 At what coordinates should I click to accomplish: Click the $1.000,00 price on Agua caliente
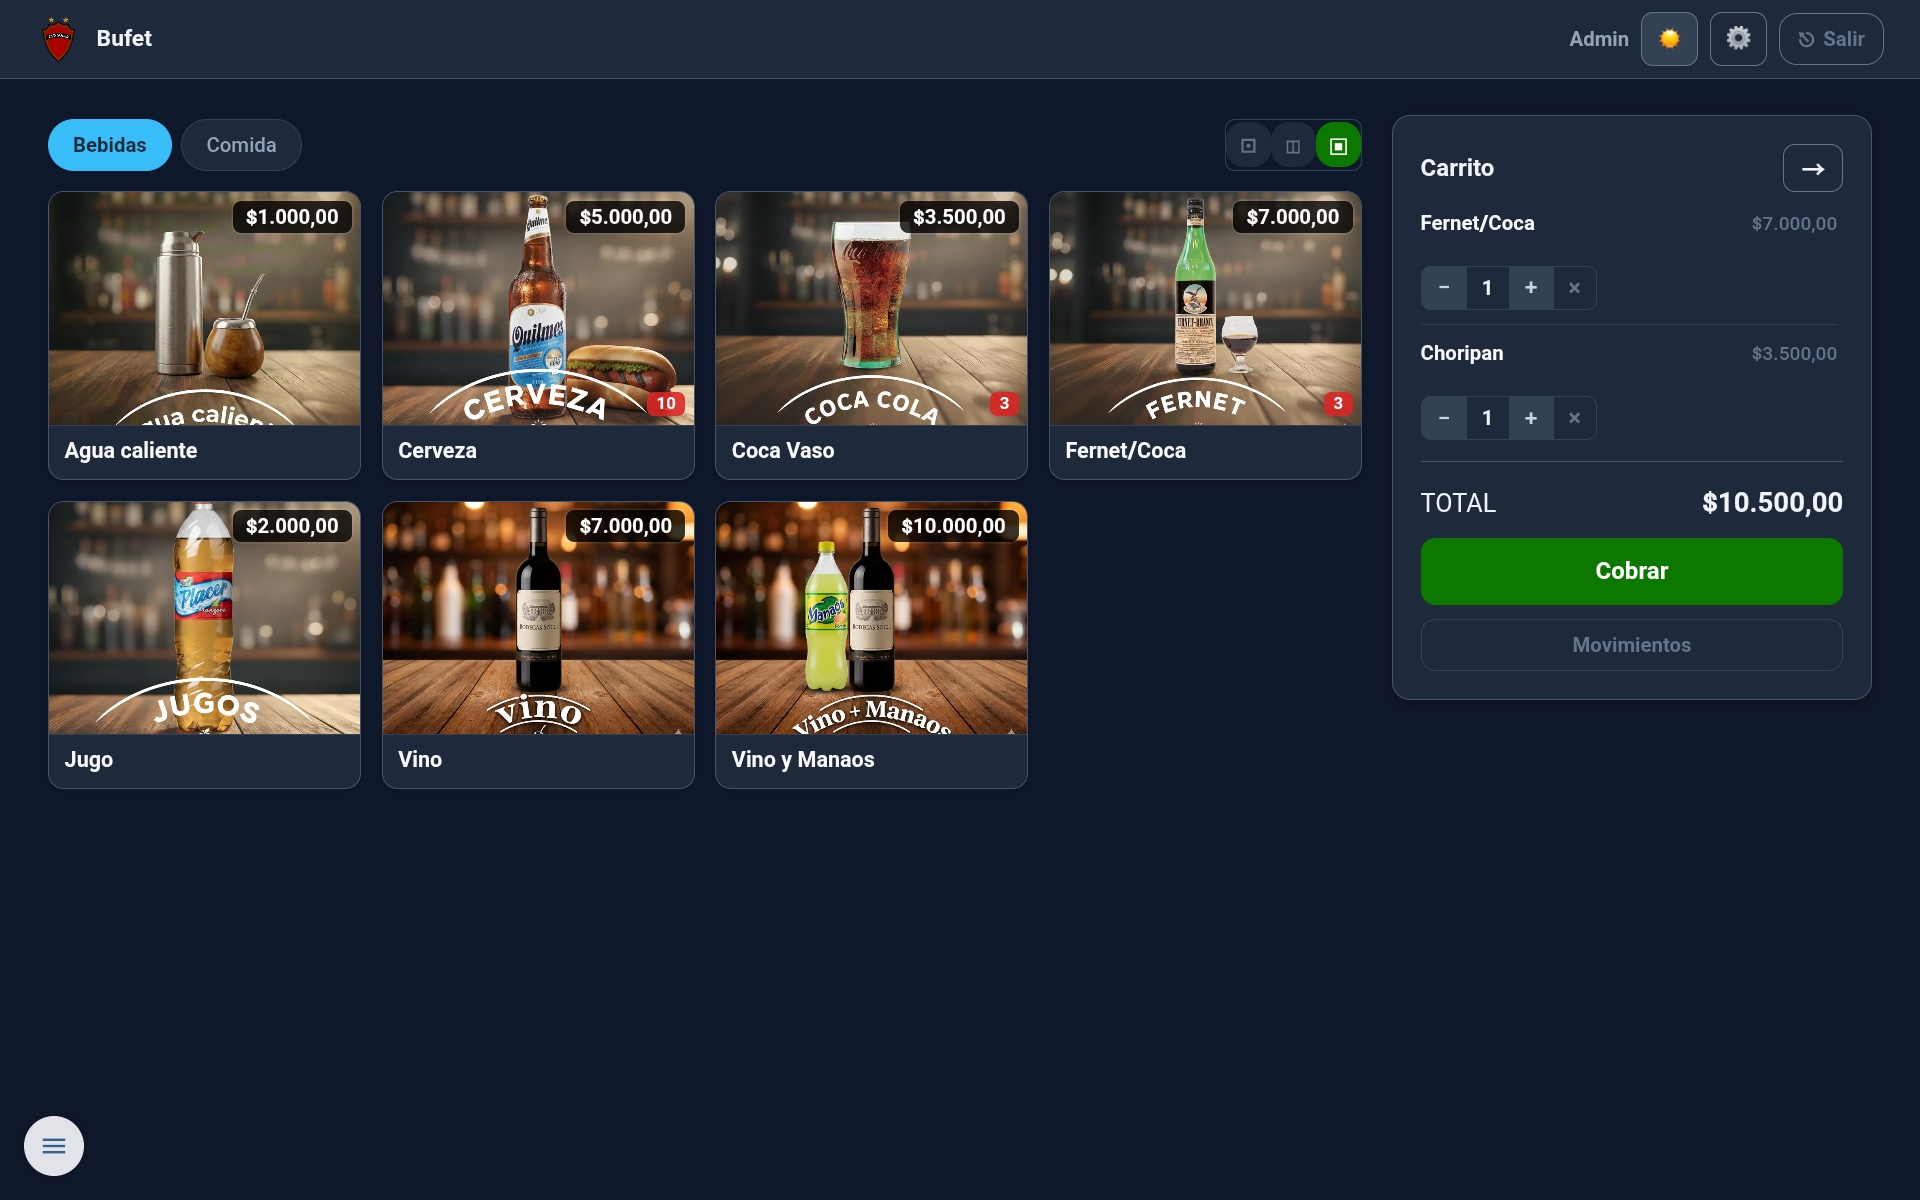coord(292,217)
